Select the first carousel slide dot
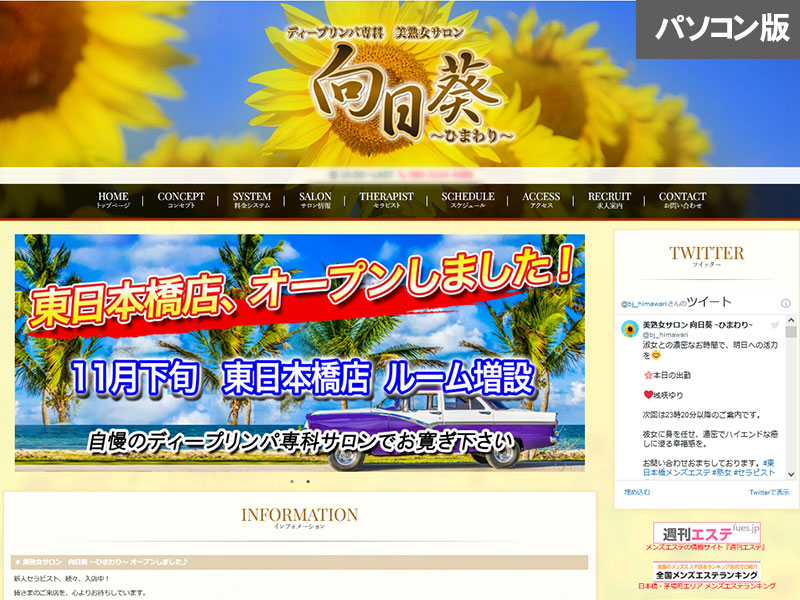This screenshot has width=800, height=600. coord(292,481)
